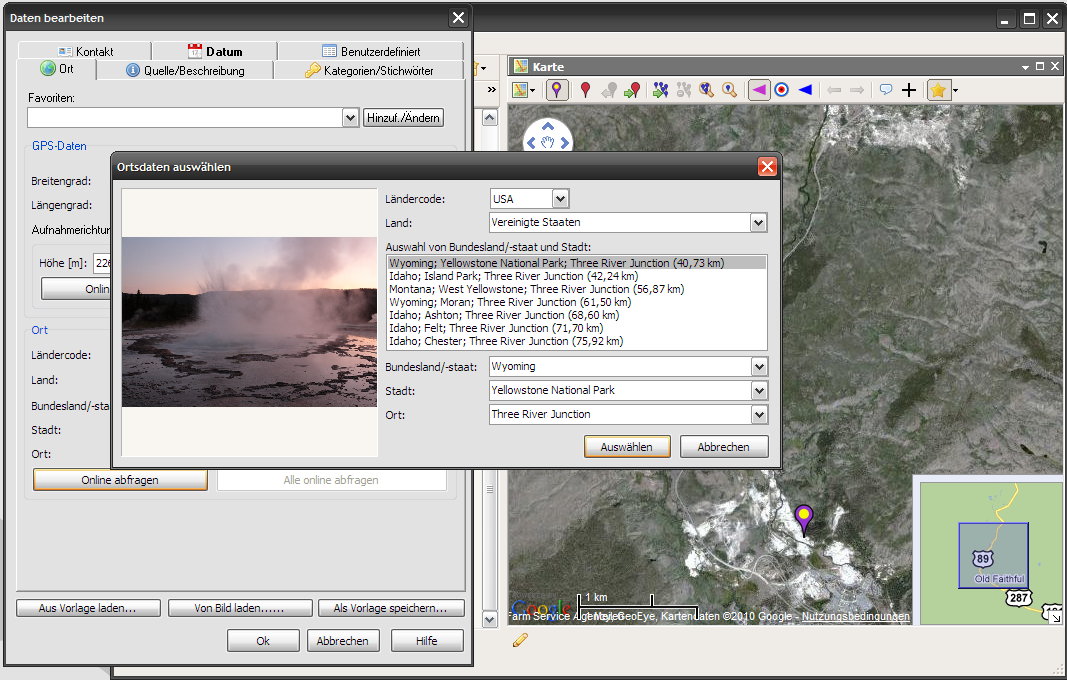The image size is (1067, 680).
Task: Switch to the Datum tab
Action: click(x=214, y=51)
